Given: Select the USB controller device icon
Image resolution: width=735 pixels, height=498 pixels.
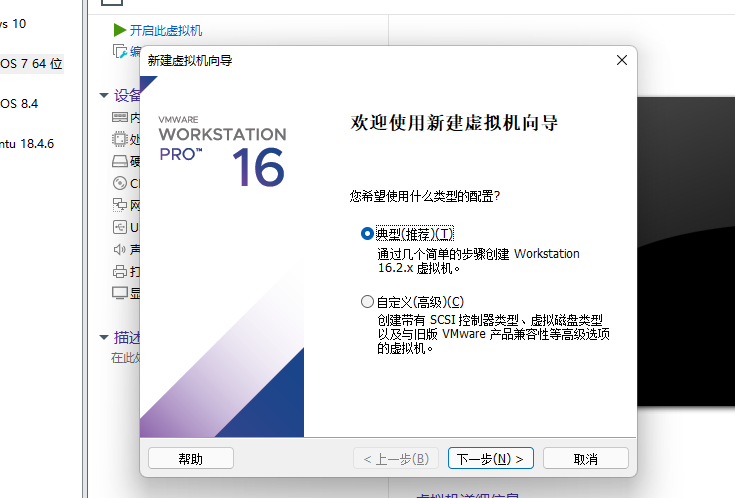Looking at the screenshot, I should [x=120, y=227].
